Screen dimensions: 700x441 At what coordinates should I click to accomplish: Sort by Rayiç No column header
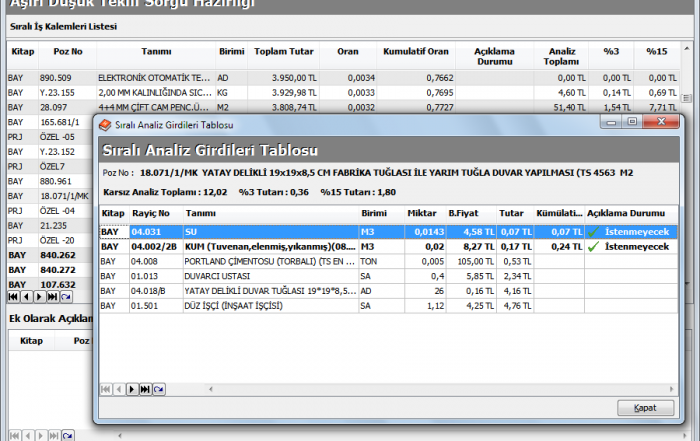[154, 213]
